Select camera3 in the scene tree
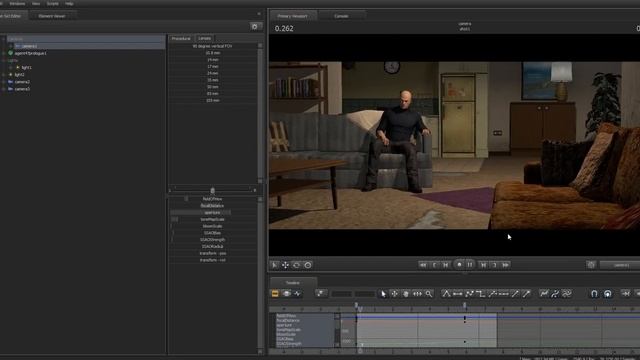This screenshot has width=640, height=360. (x=22, y=89)
